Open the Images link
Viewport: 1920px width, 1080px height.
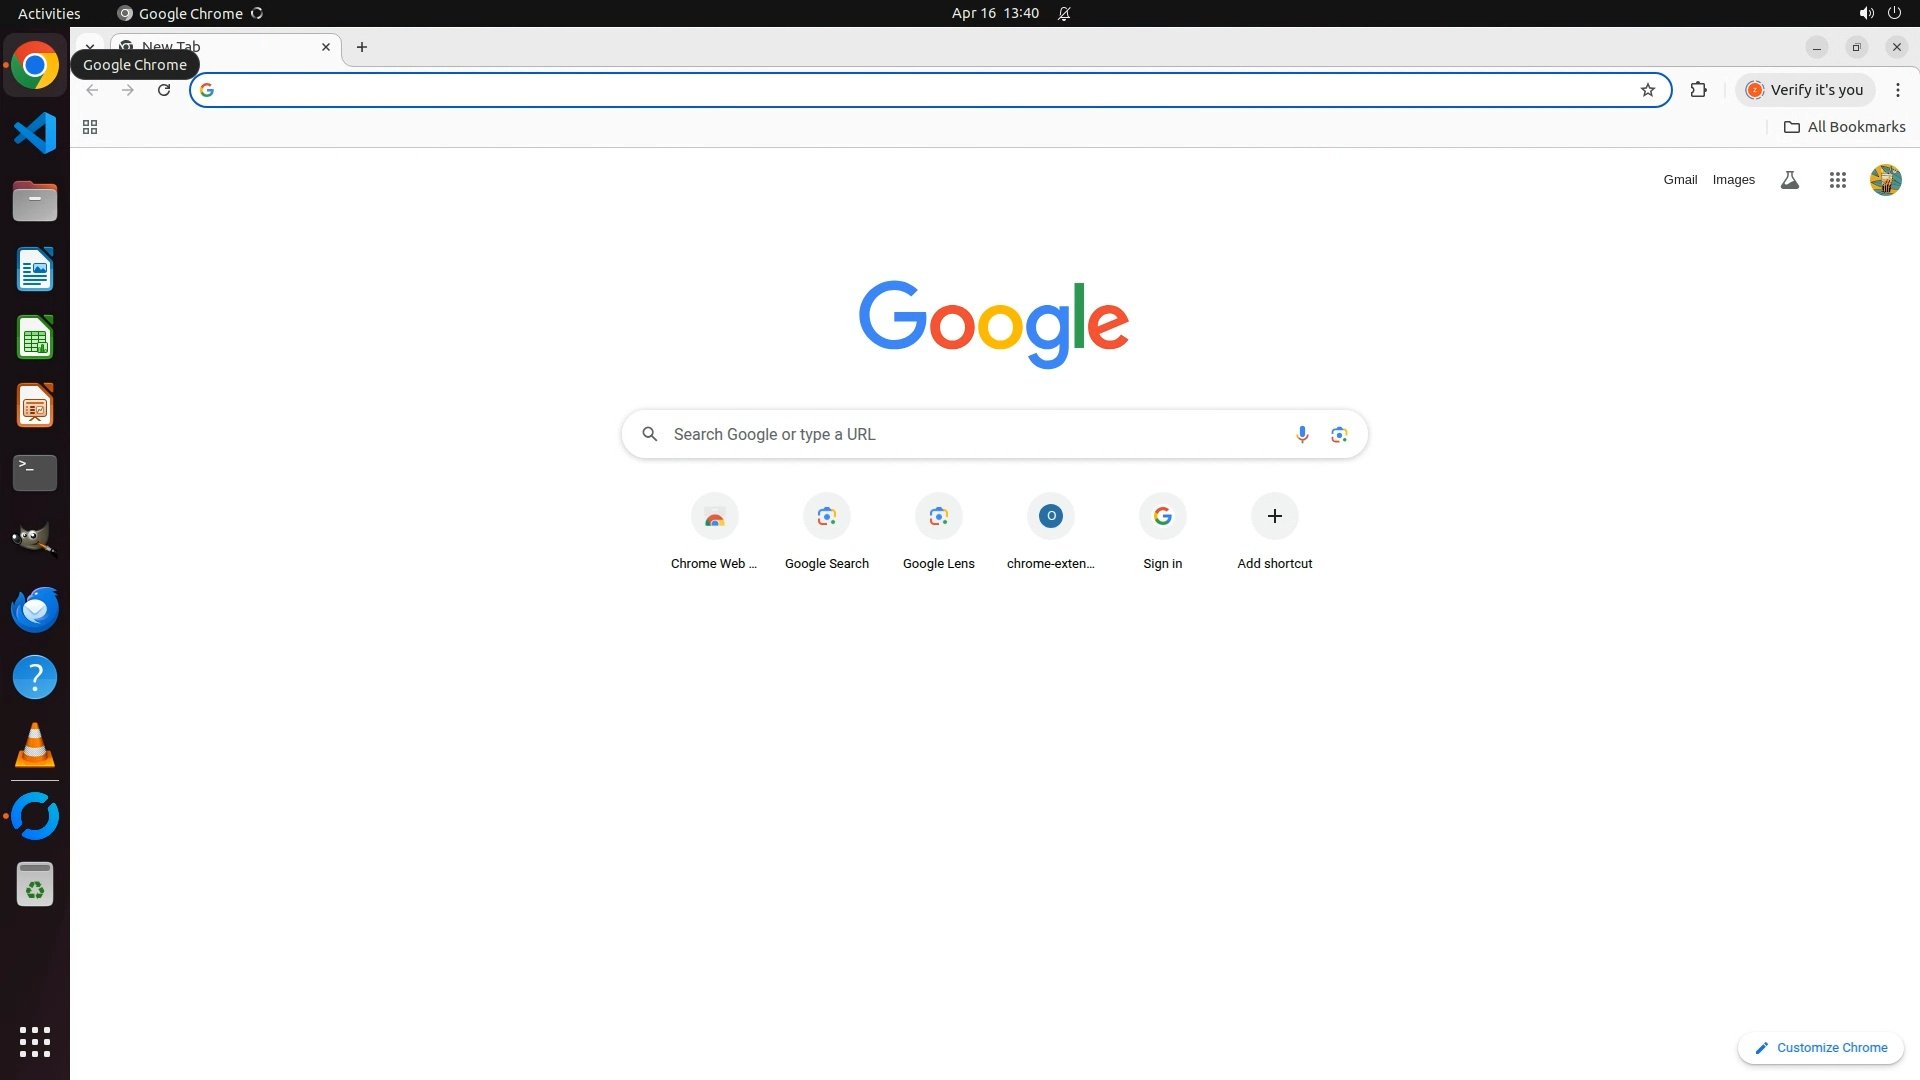[1733, 180]
